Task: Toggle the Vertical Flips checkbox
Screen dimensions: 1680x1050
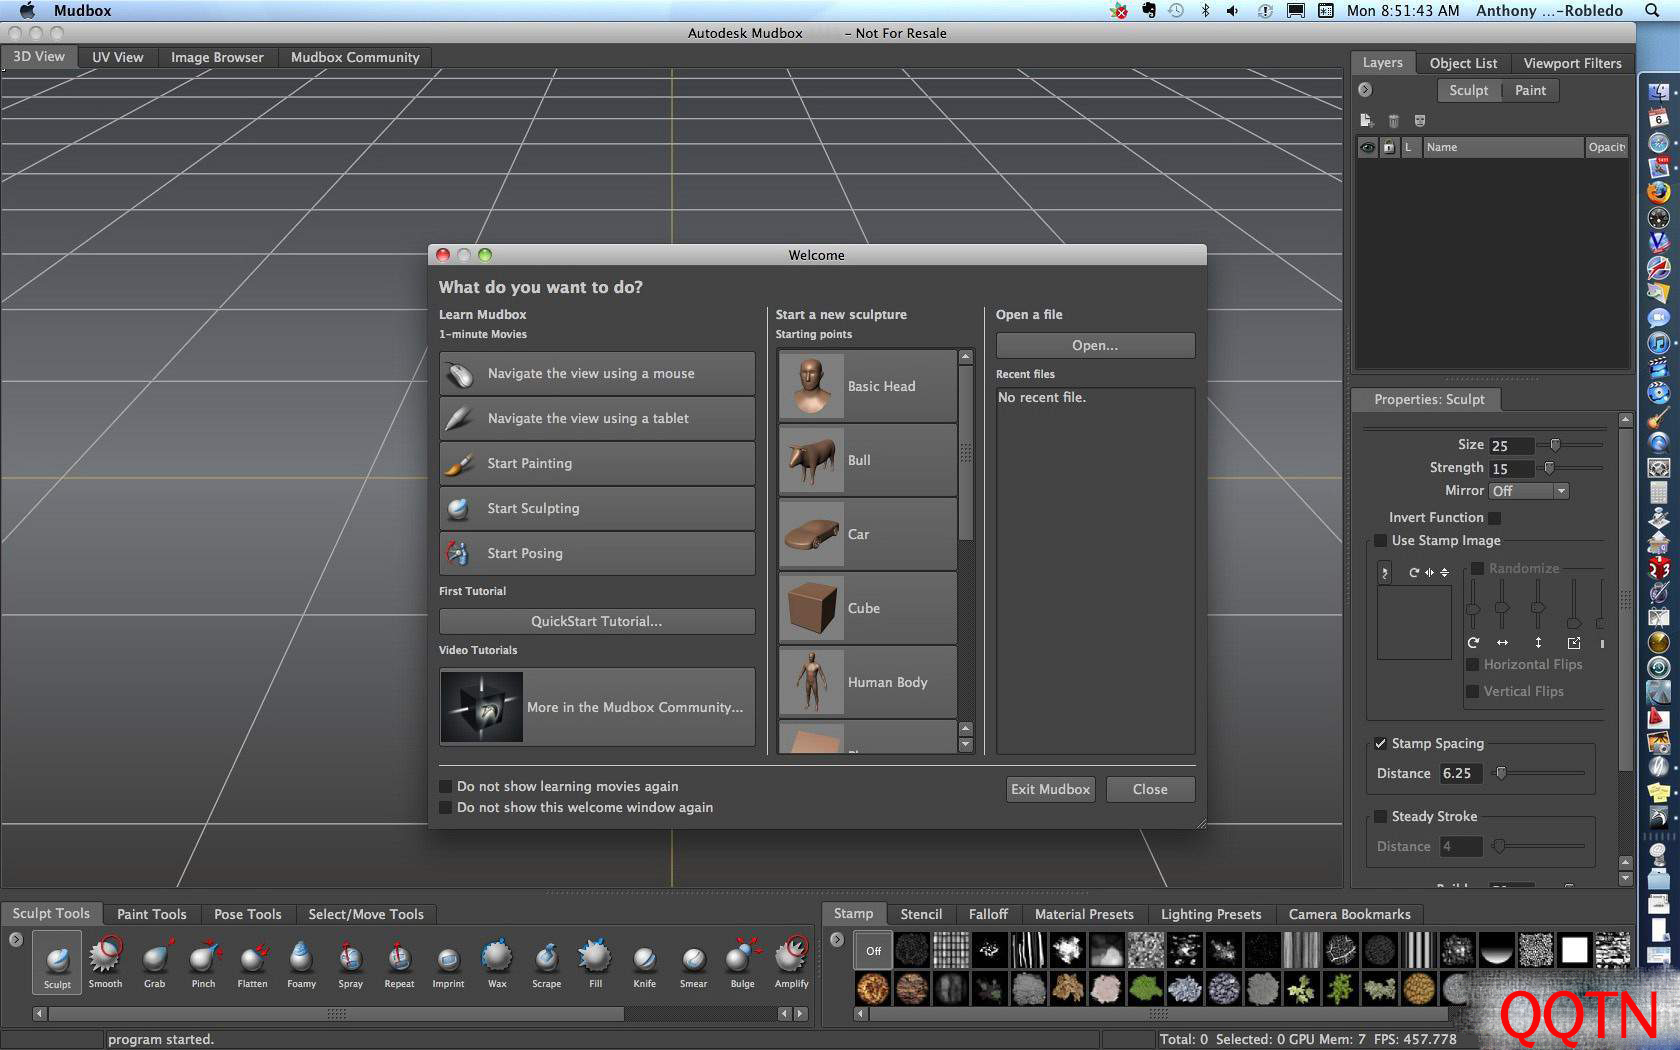Action: [1473, 691]
